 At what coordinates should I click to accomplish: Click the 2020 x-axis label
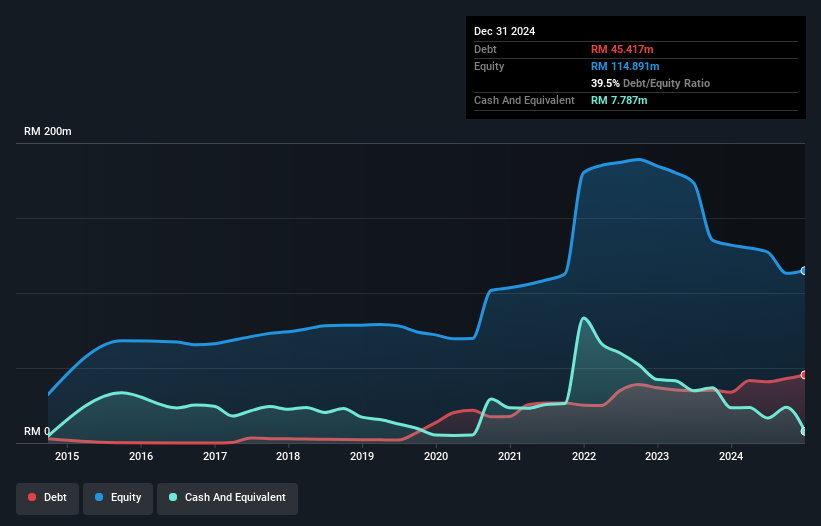[436, 456]
